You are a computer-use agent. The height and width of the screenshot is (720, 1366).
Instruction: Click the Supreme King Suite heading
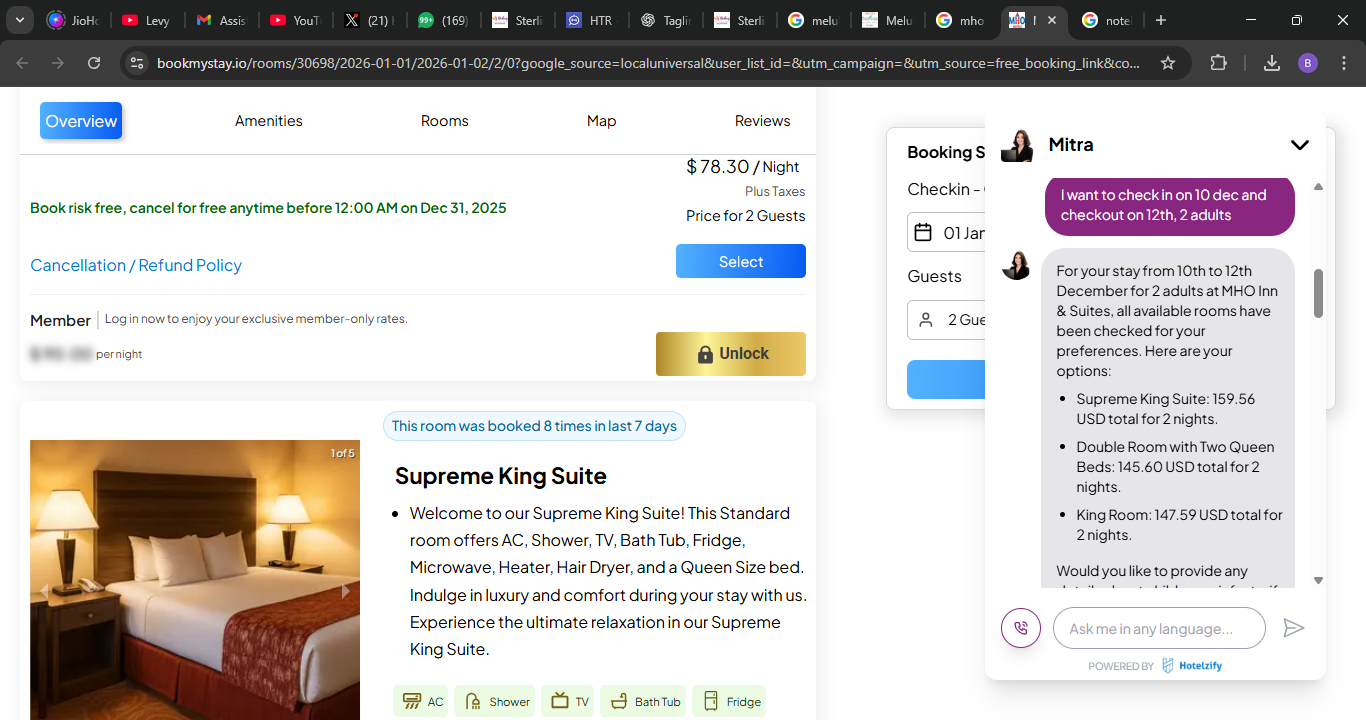[501, 476]
